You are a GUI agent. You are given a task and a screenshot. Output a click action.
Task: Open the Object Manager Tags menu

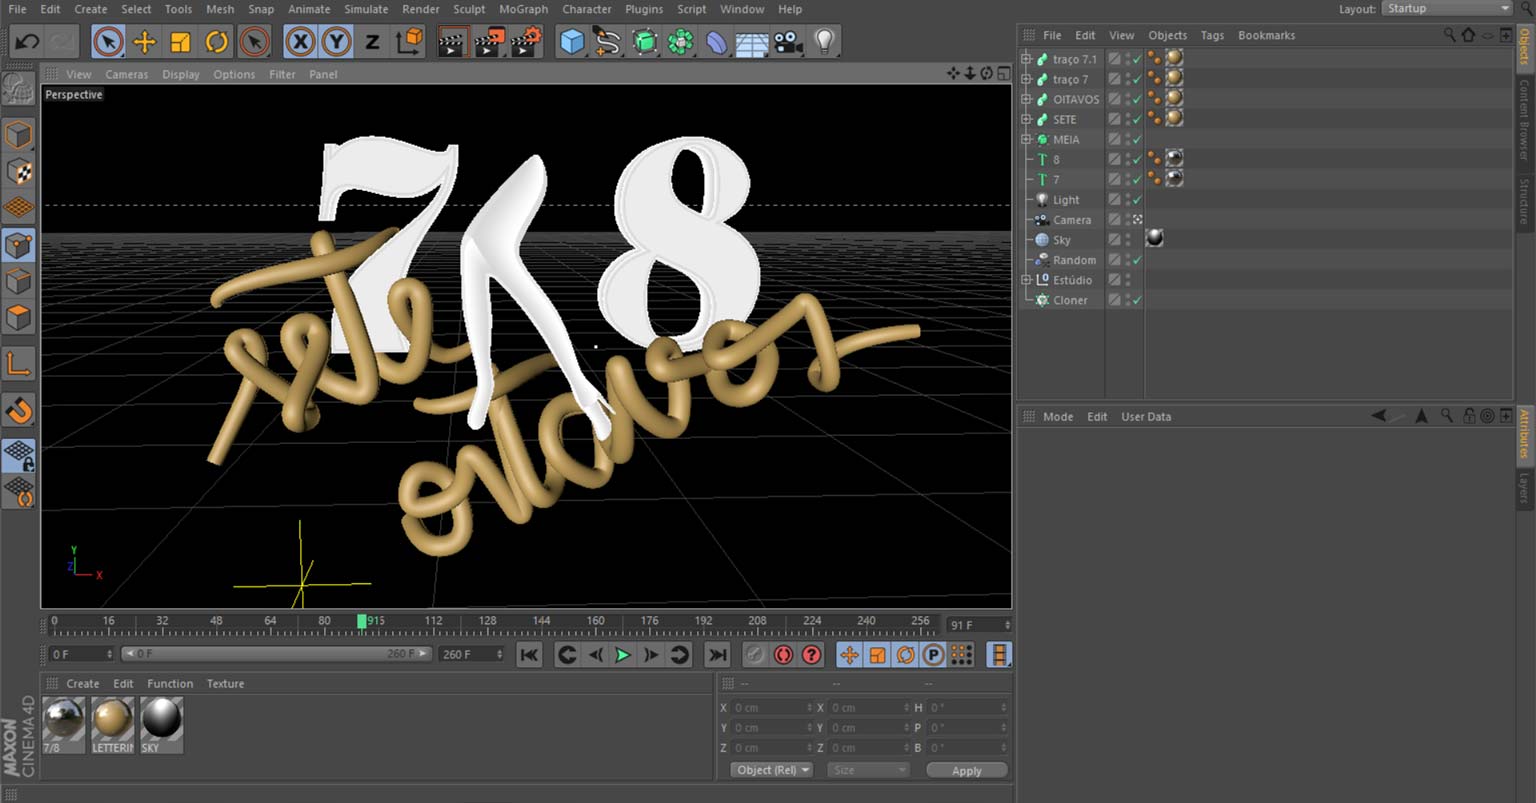(1212, 35)
